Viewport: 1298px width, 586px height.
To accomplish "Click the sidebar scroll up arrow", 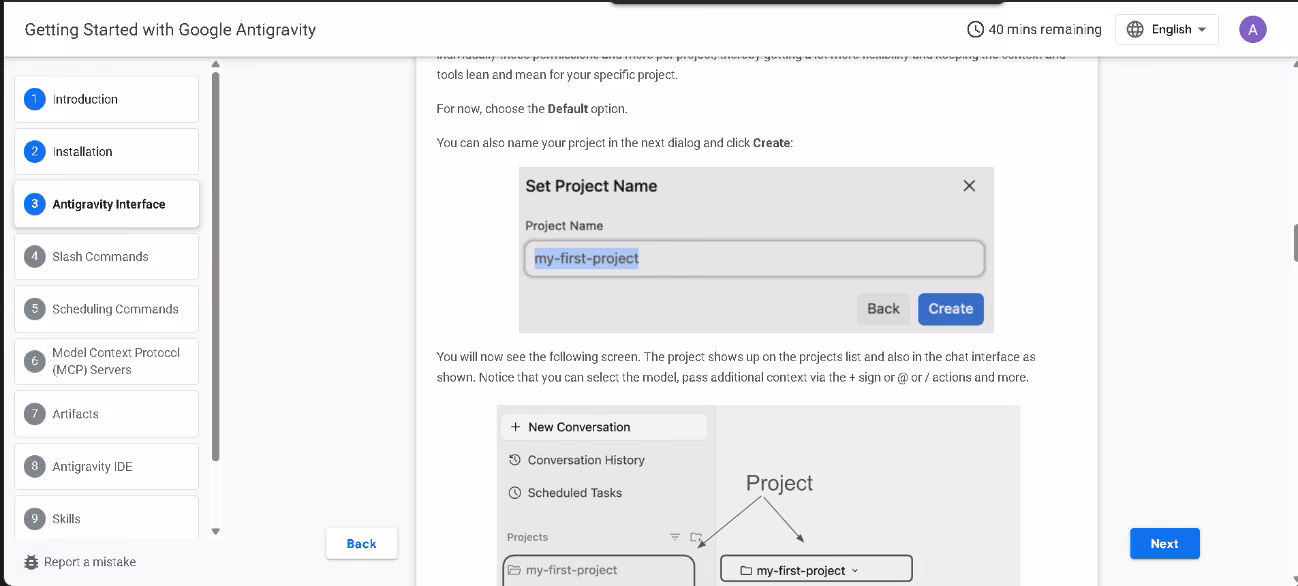I will pyautogui.click(x=215, y=65).
